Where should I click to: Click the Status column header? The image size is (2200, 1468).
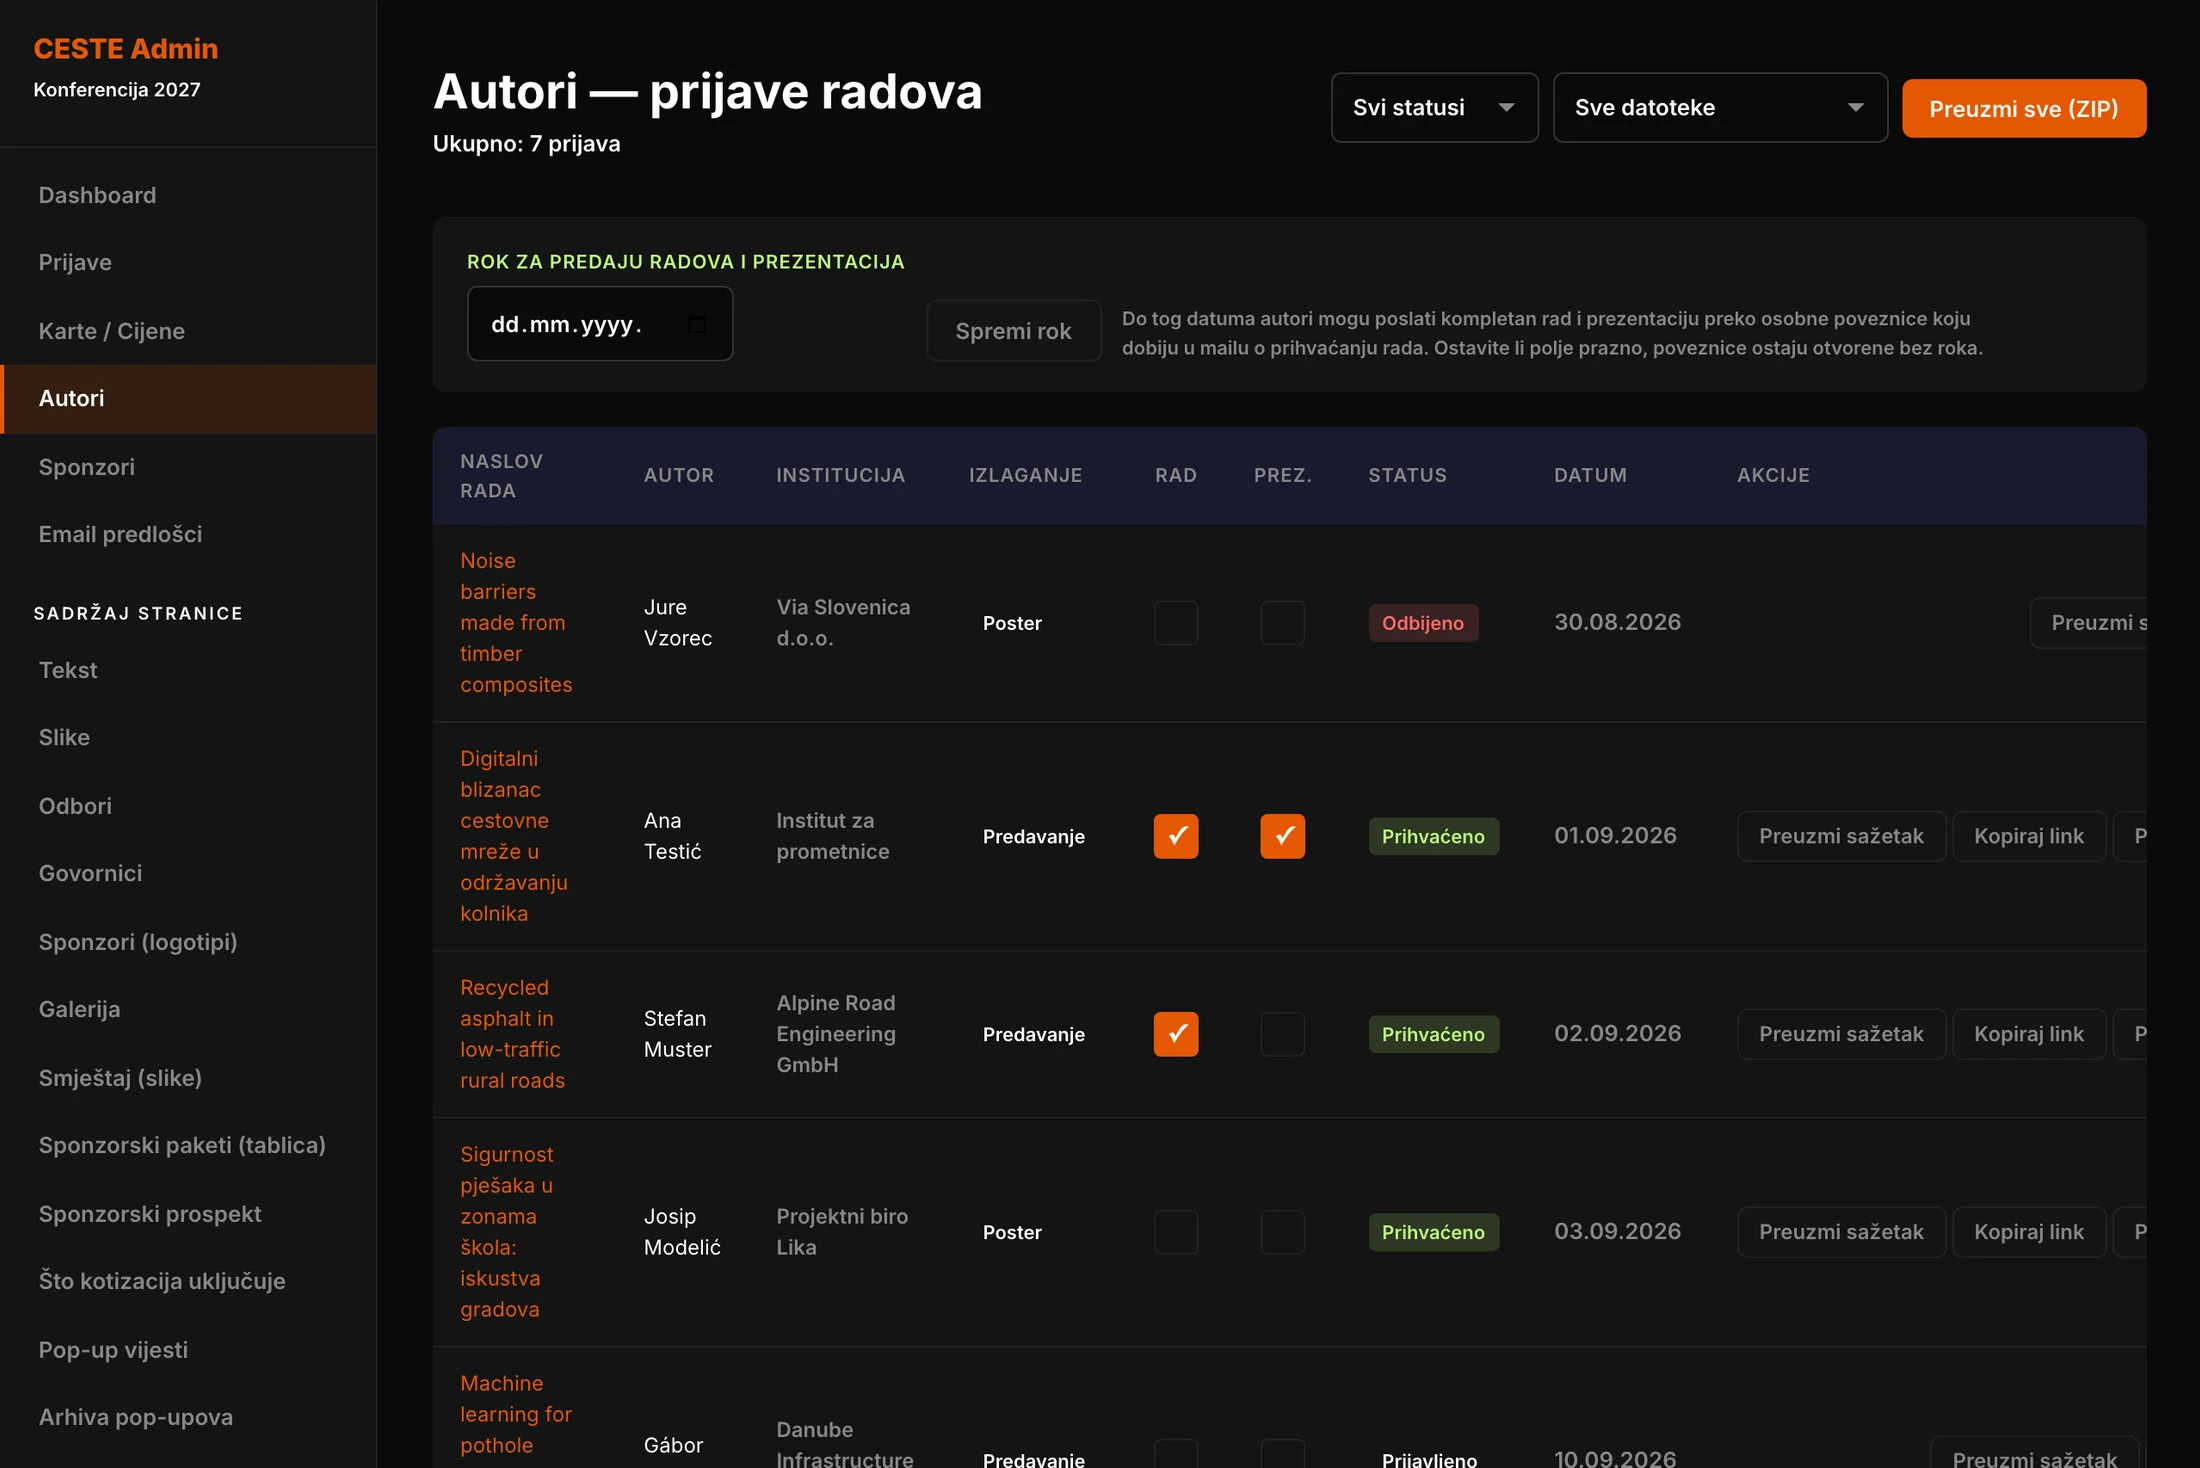click(x=1407, y=475)
